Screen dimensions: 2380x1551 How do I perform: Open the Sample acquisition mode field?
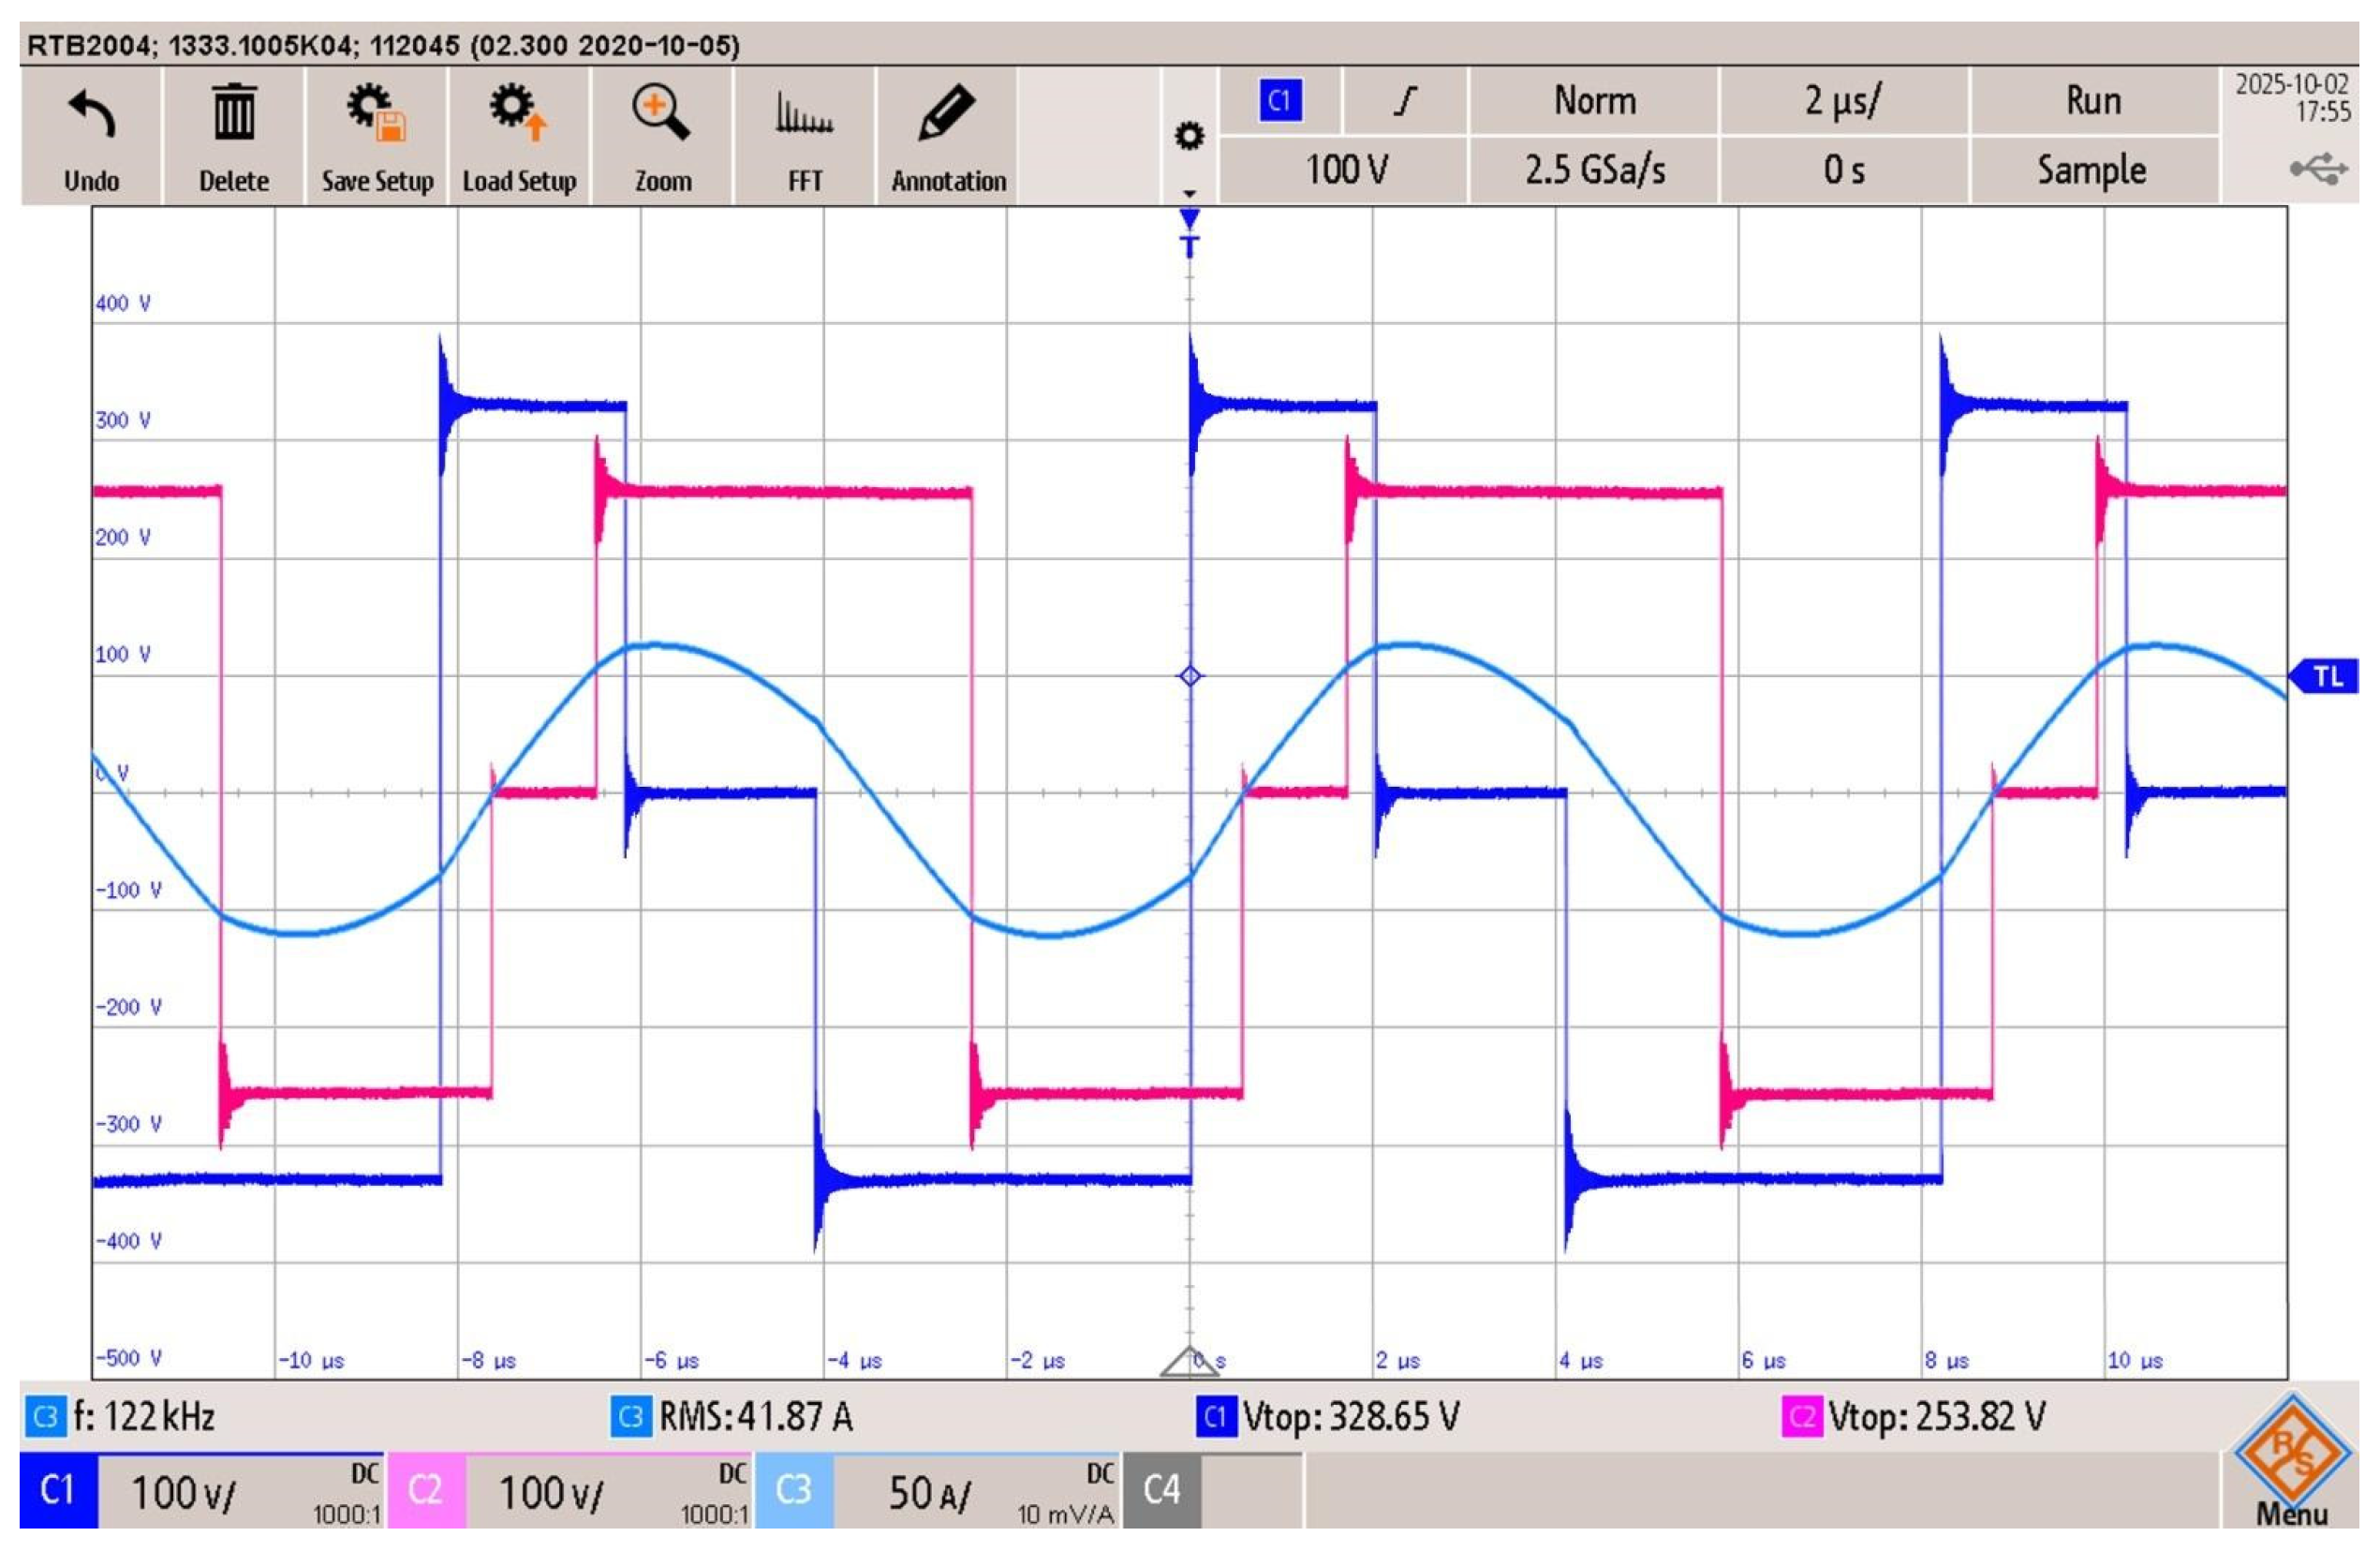click(x=2093, y=170)
